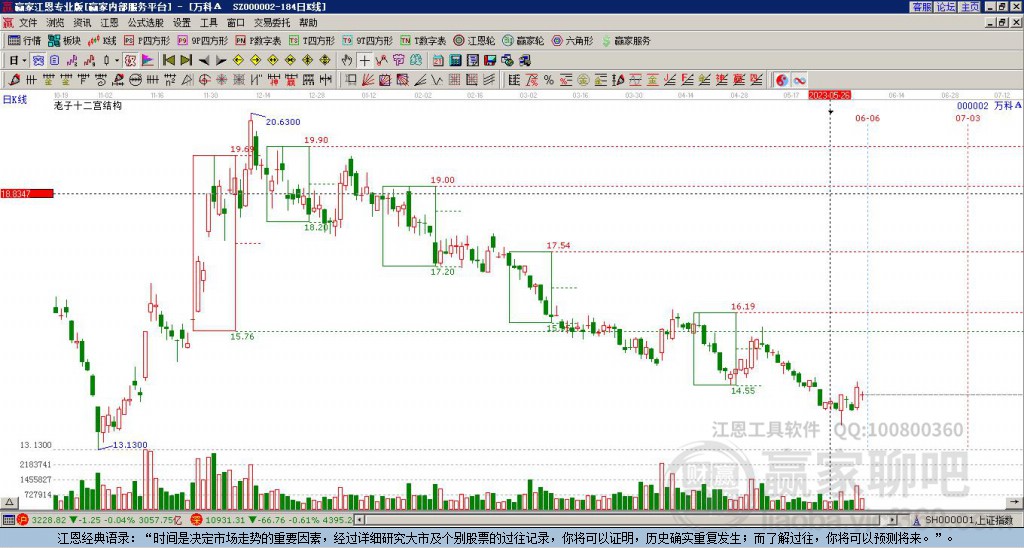Screen dimensions: 1024x548
Task: Select the zigzag wave line tool
Action: [436, 80]
